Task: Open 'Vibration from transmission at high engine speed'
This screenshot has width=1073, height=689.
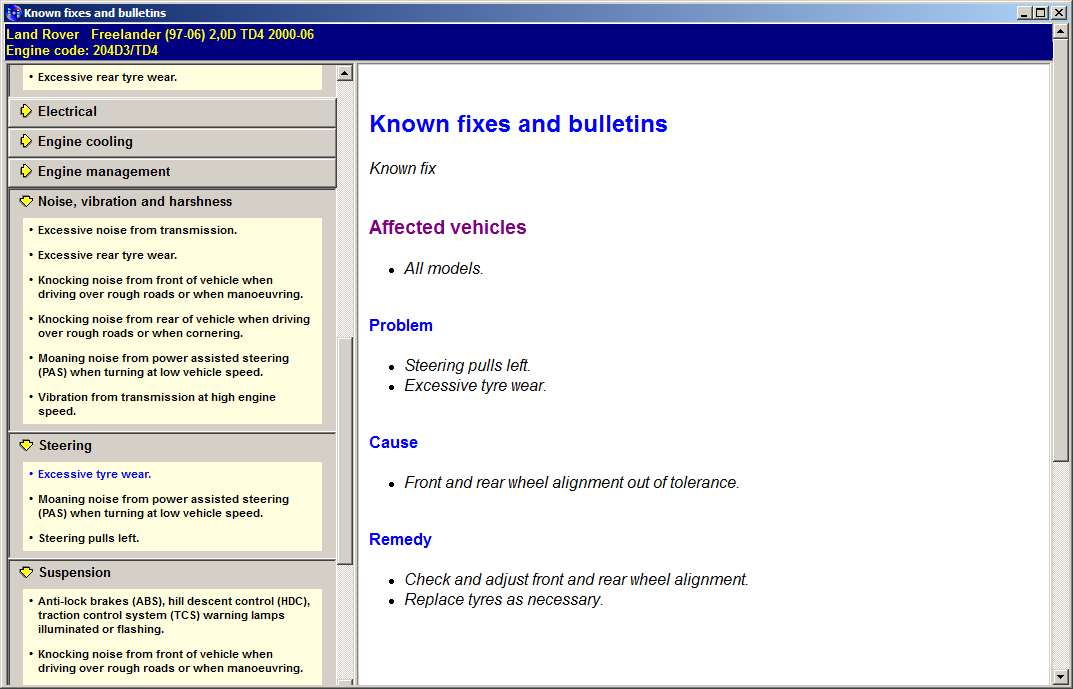Action: [x=157, y=404]
